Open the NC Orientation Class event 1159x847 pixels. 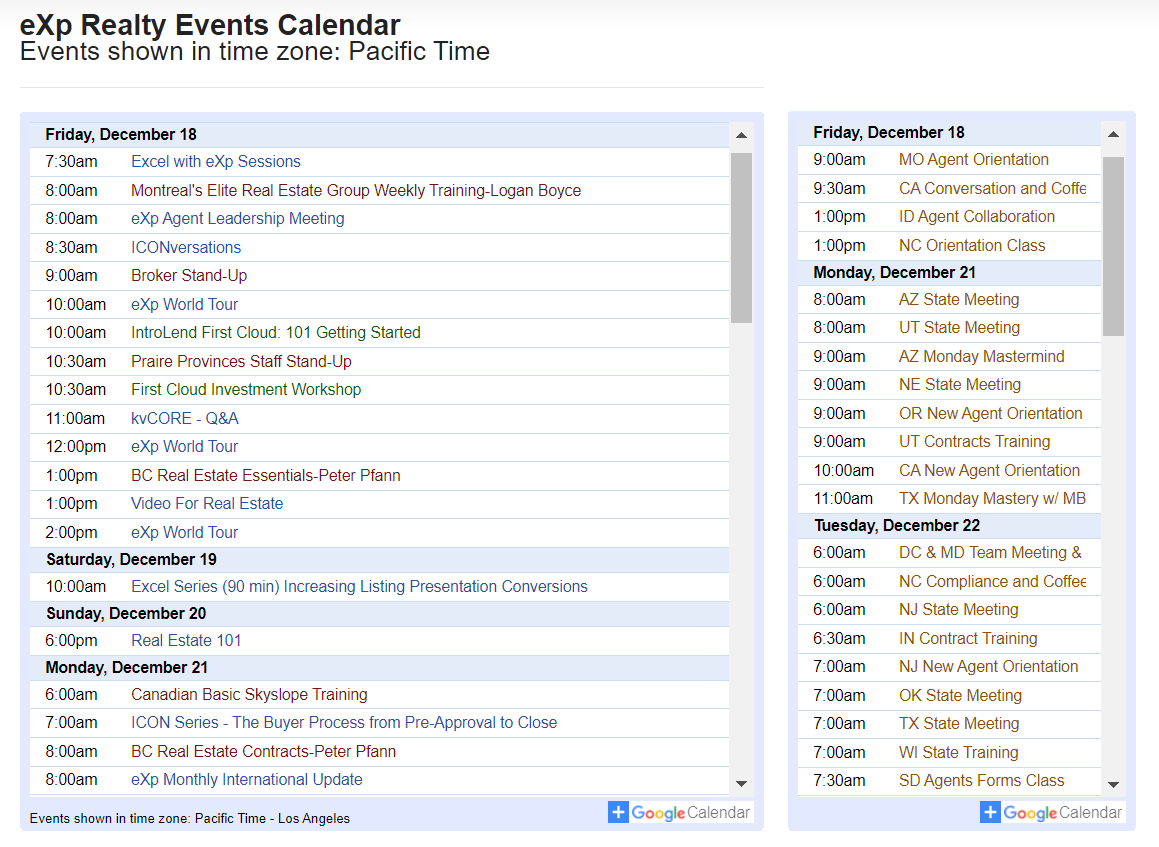[x=972, y=245]
